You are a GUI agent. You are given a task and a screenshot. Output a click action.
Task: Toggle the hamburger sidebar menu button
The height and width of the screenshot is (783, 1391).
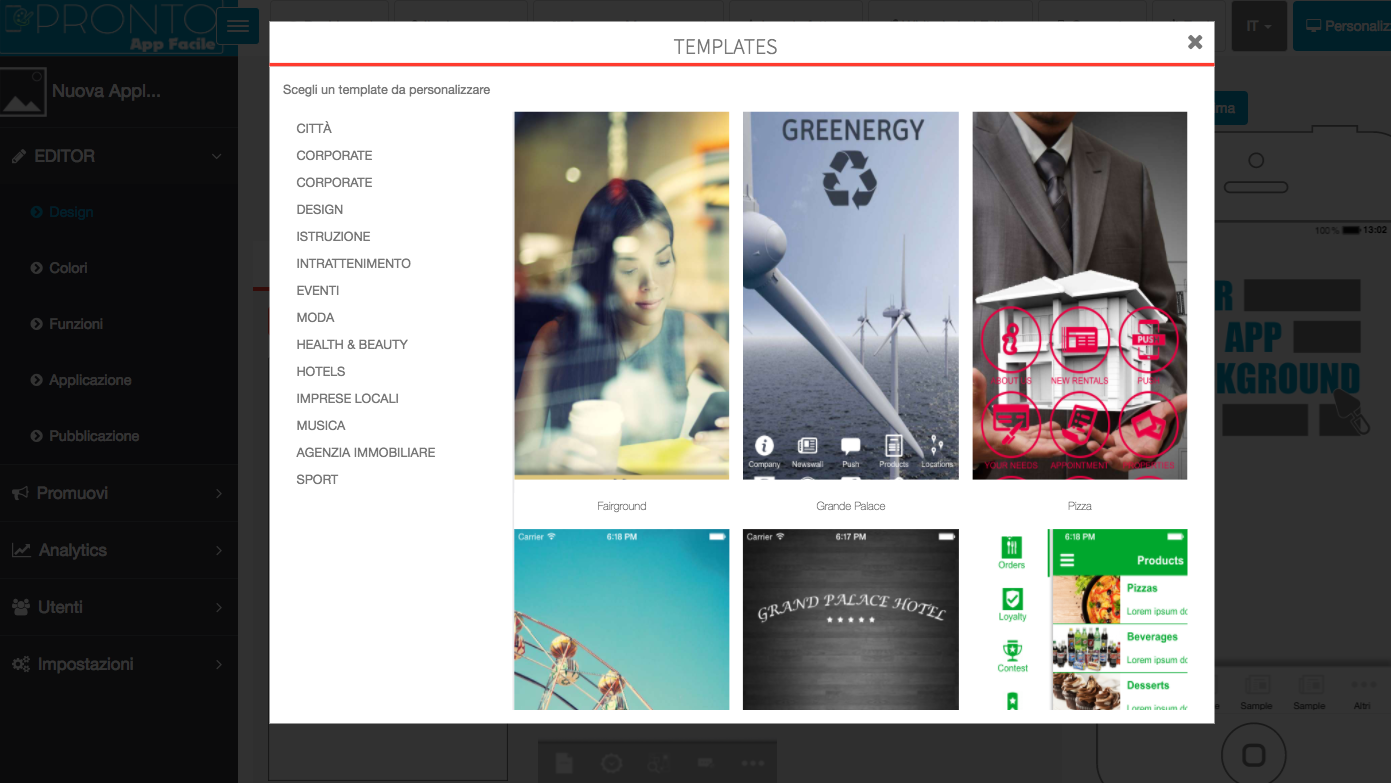[238, 26]
